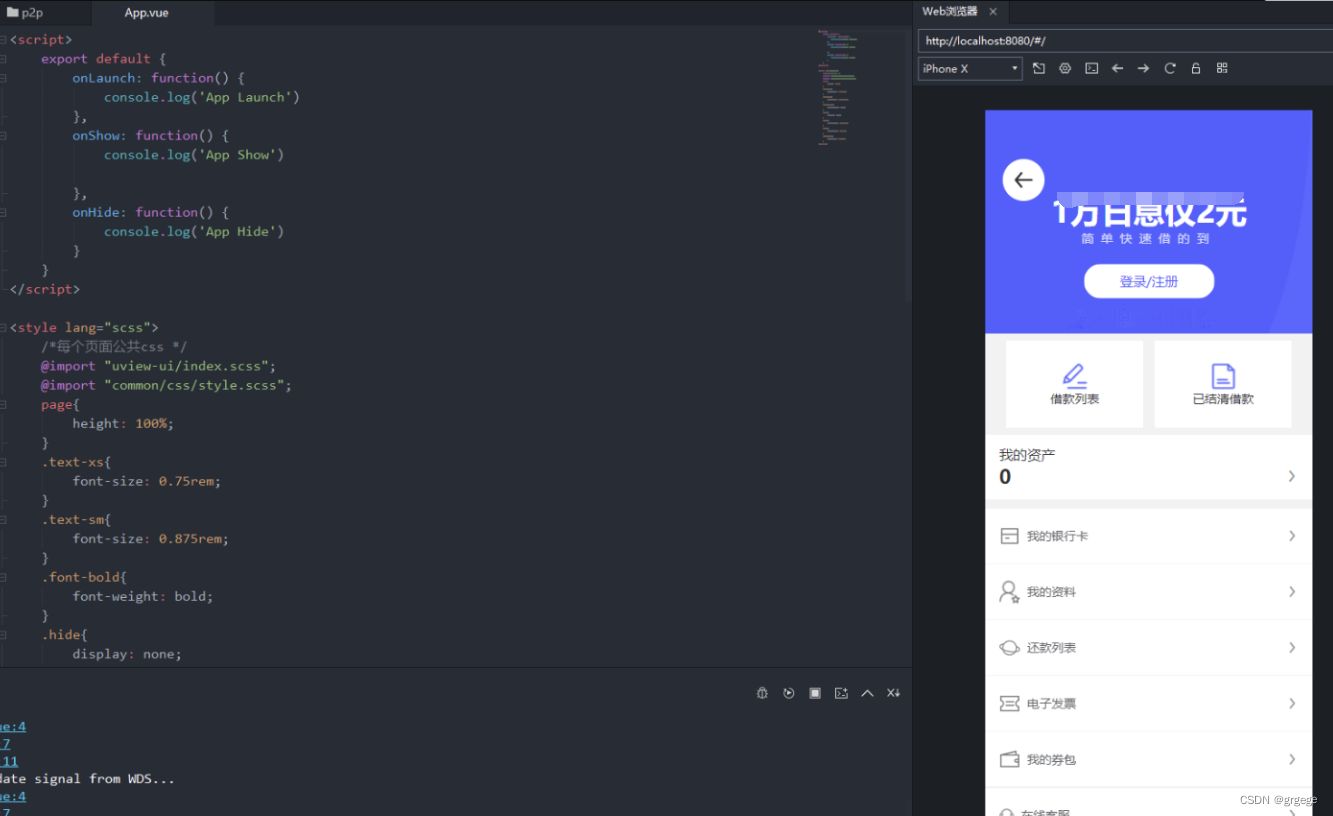Stop the dev server with the square icon

814,692
